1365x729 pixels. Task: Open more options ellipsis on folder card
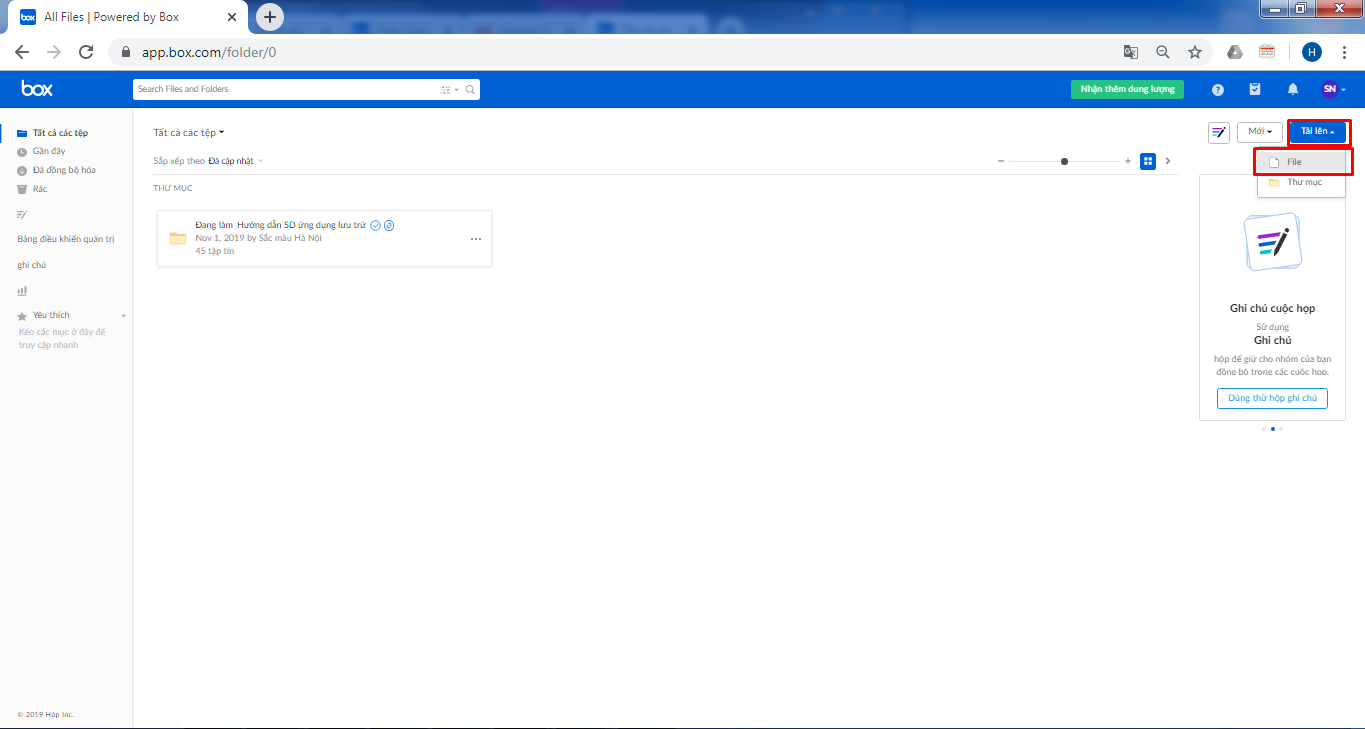point(475,239)
